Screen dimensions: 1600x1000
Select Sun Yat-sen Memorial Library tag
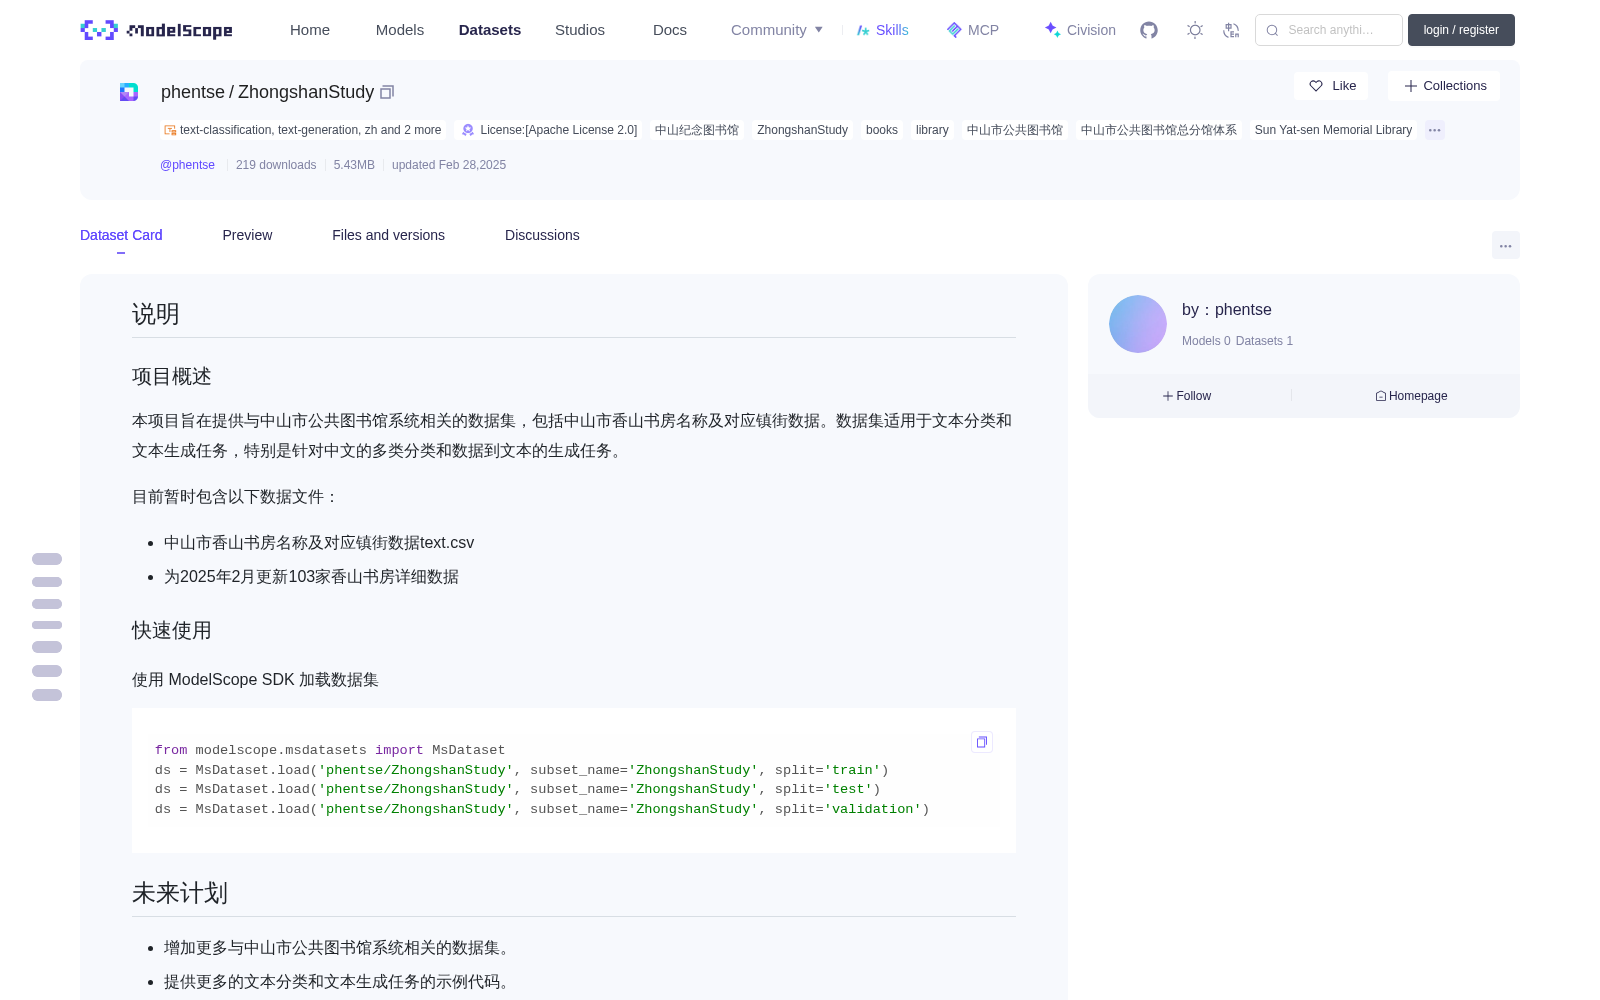(x=1333, y=130)
